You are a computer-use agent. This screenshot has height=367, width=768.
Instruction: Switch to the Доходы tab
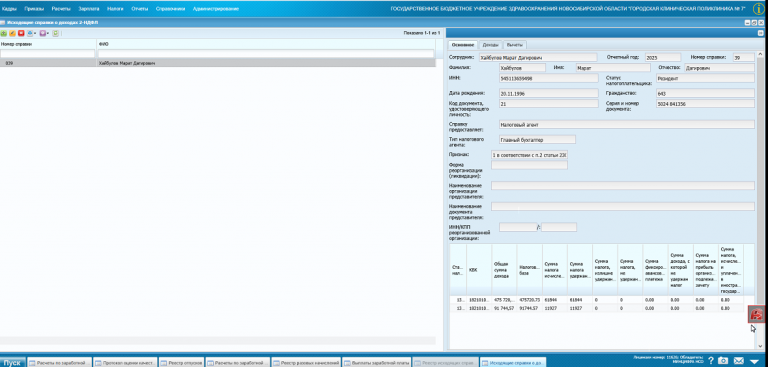pyautogui.click(x=490, y=45)
